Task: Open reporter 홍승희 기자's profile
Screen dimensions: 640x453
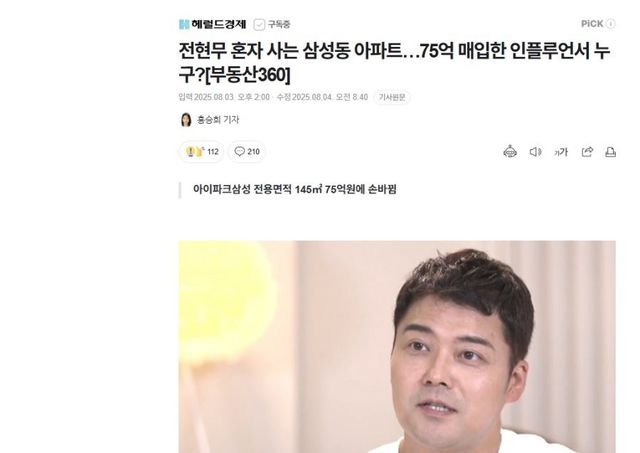Action: click(218, 120)
